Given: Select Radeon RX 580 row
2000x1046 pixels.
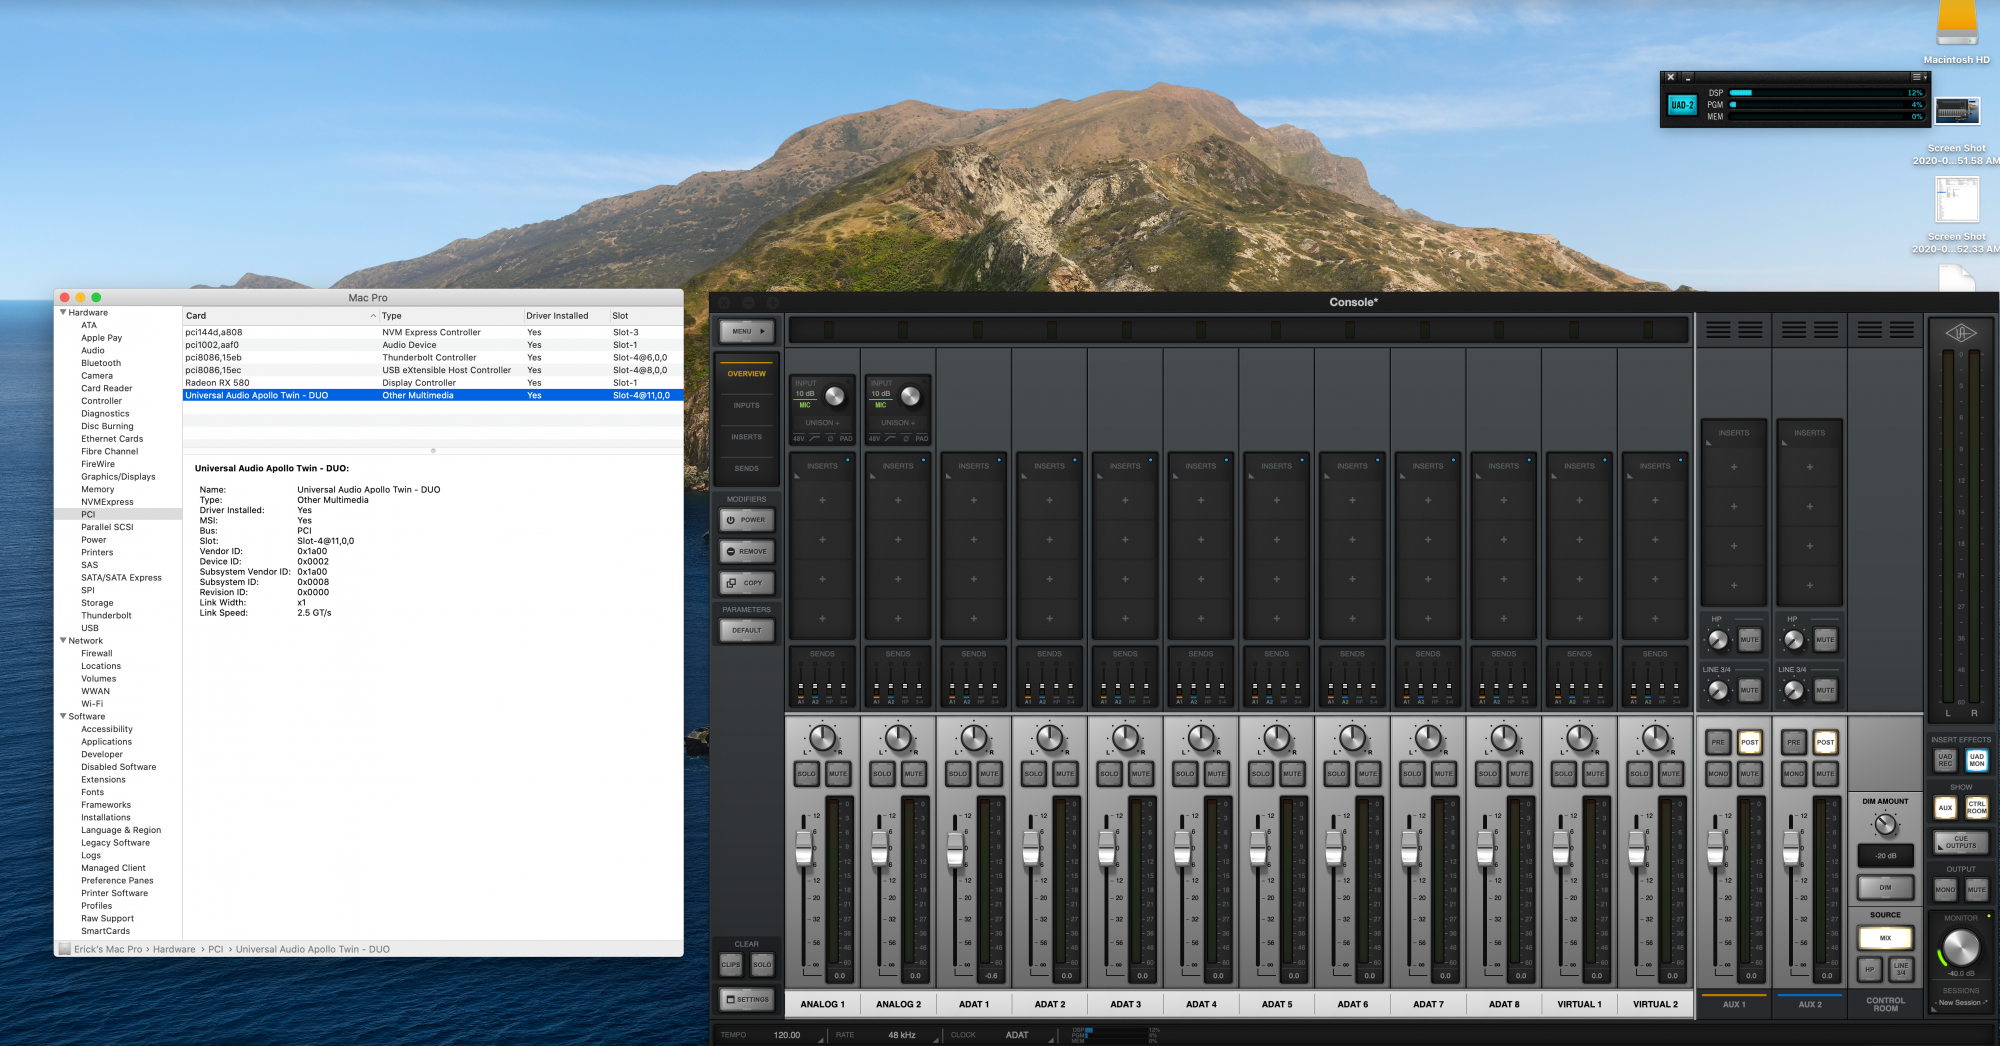Looking at the screenshot, I should pos(433,382).
